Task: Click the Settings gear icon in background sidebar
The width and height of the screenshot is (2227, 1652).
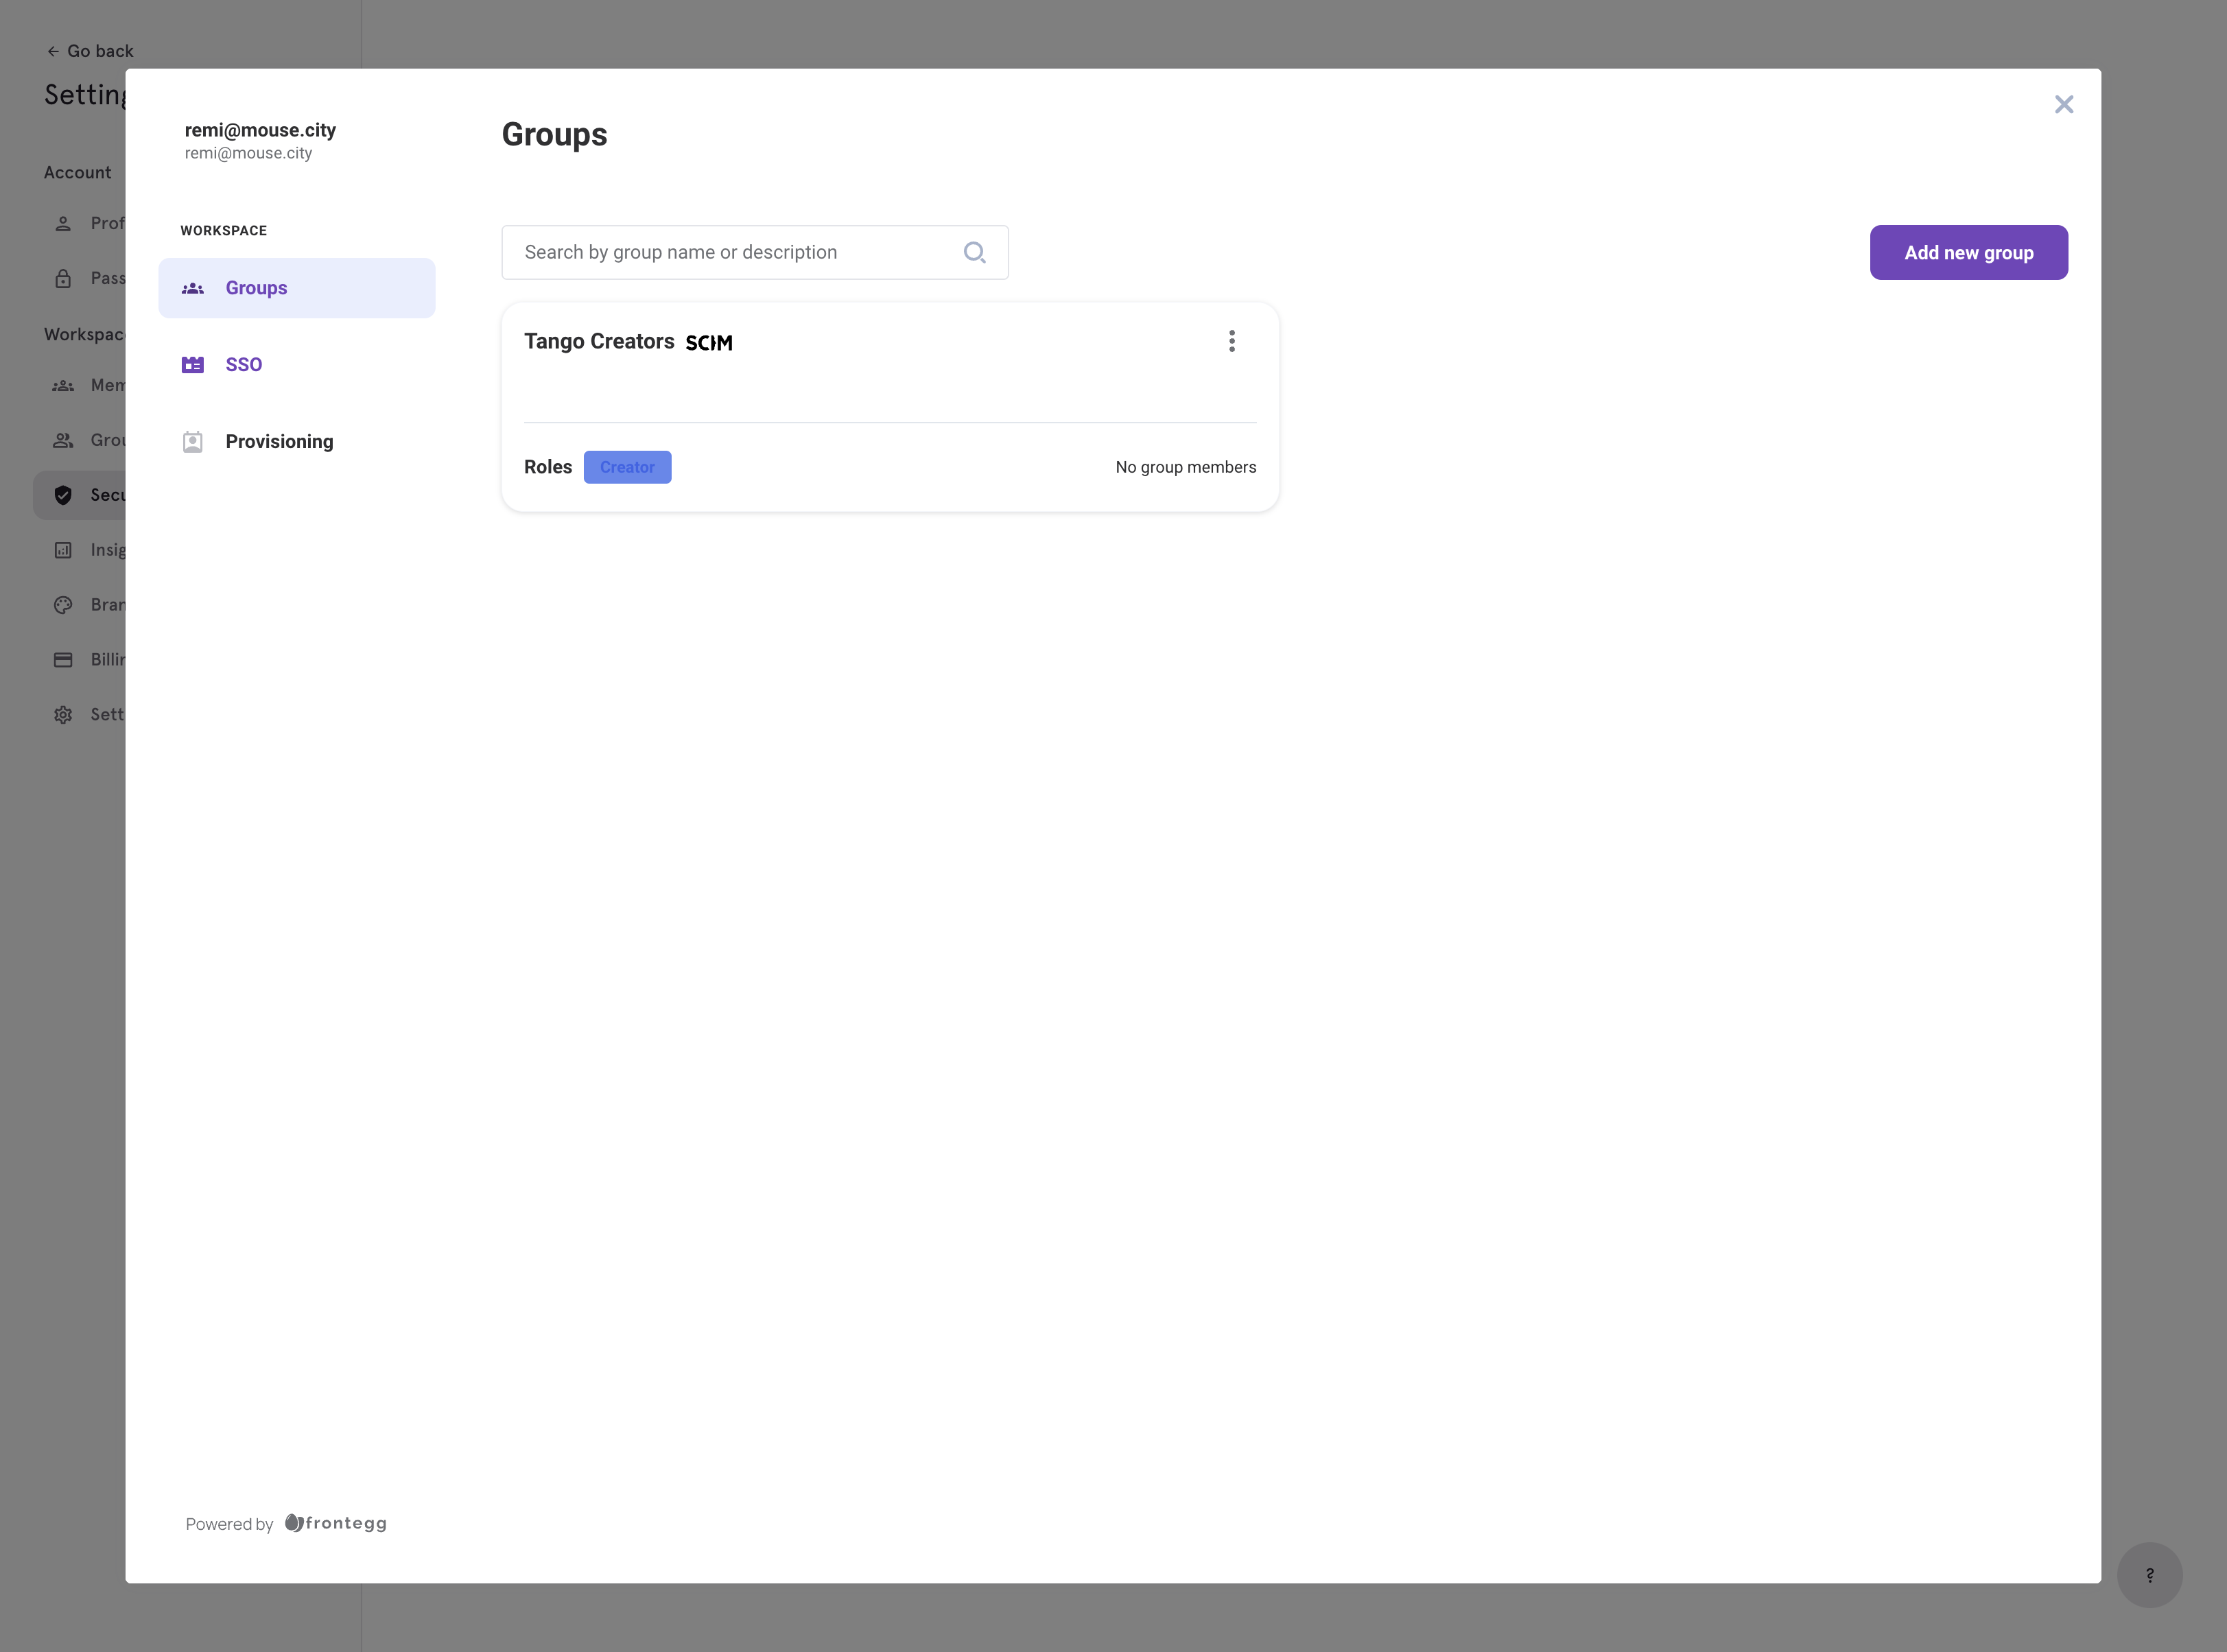Action: click(x=63, y=715)
